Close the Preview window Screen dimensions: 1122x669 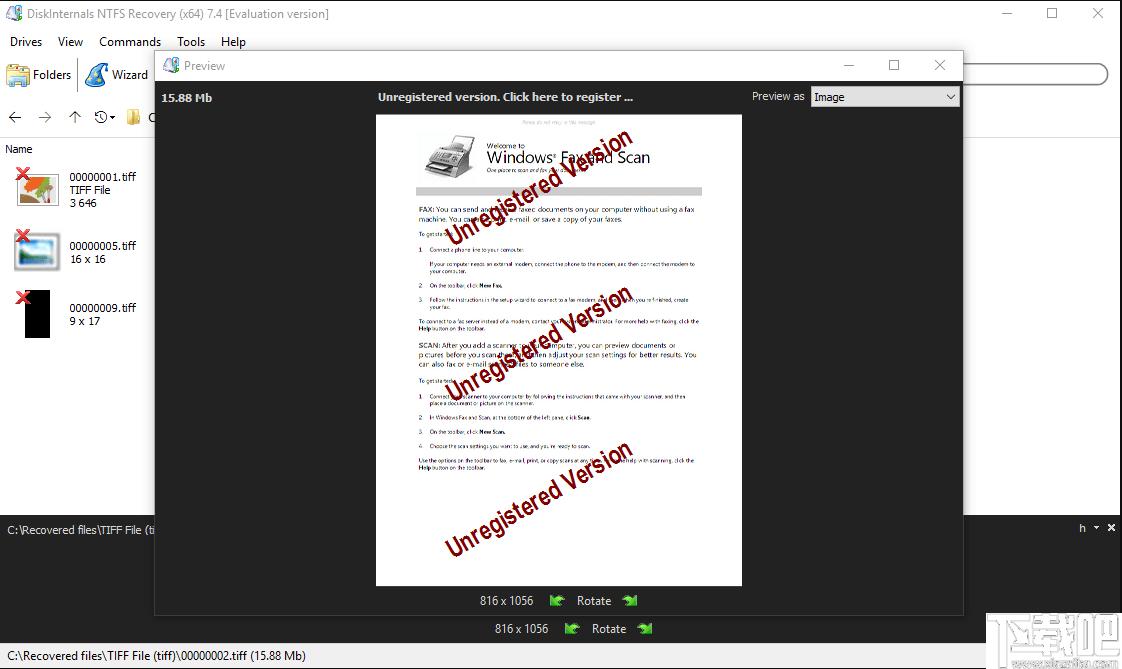point(940,65)
